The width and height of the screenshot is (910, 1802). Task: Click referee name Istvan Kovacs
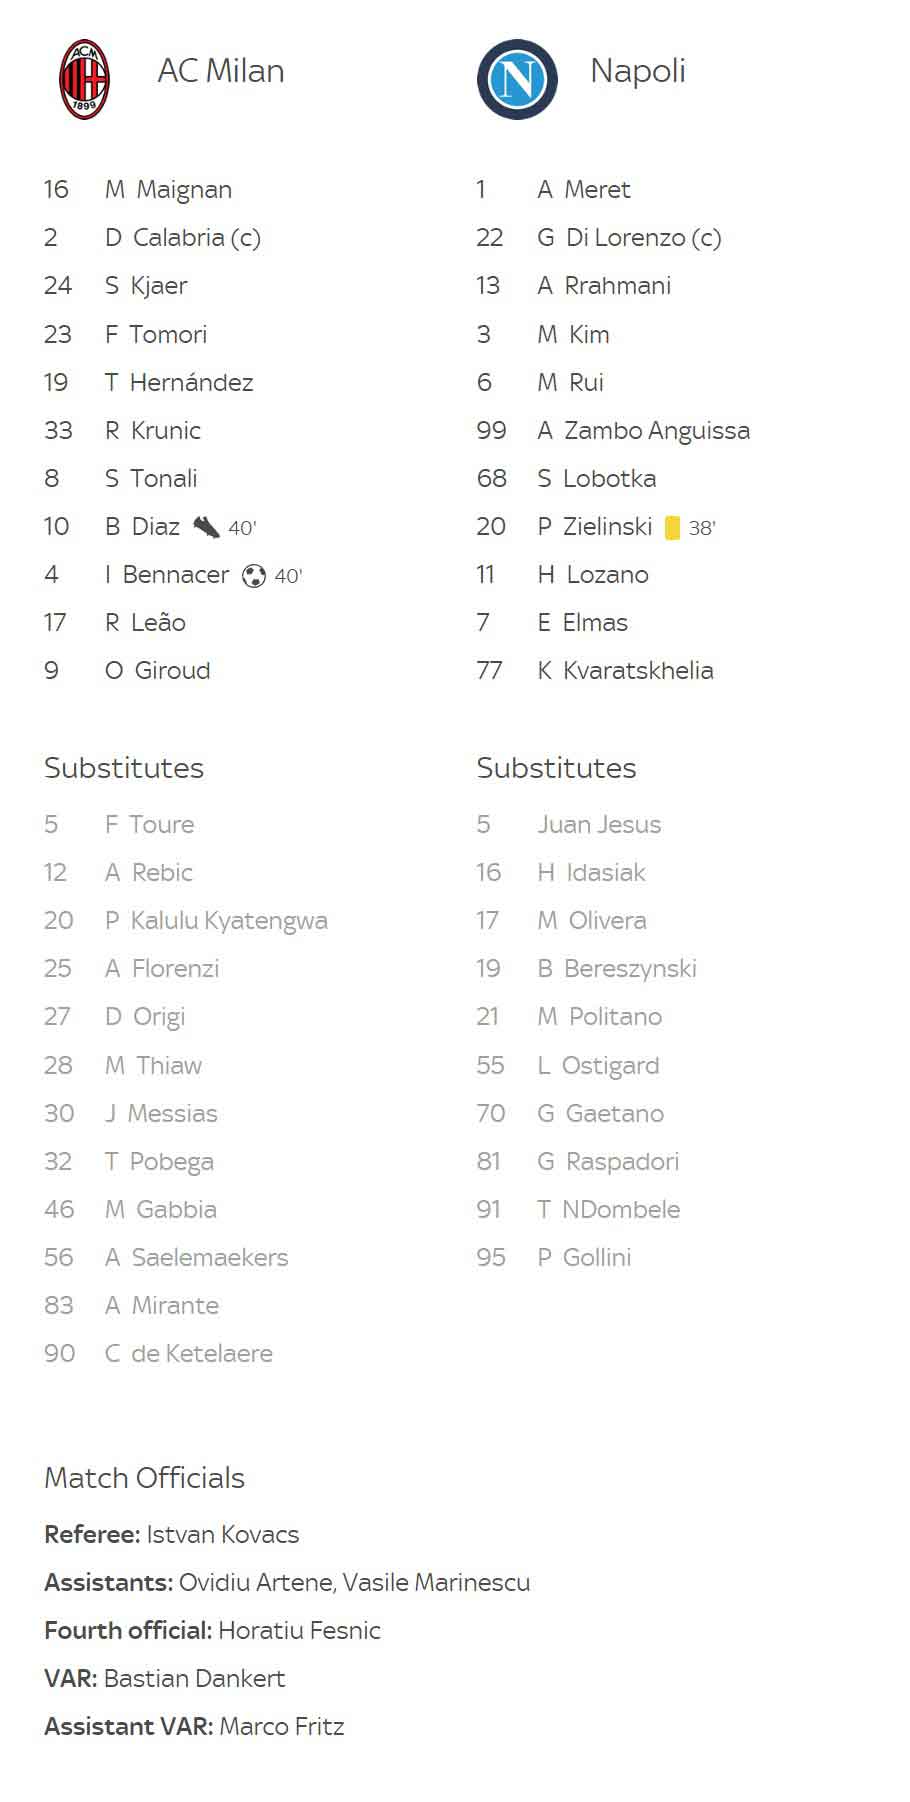[222, 1534]
